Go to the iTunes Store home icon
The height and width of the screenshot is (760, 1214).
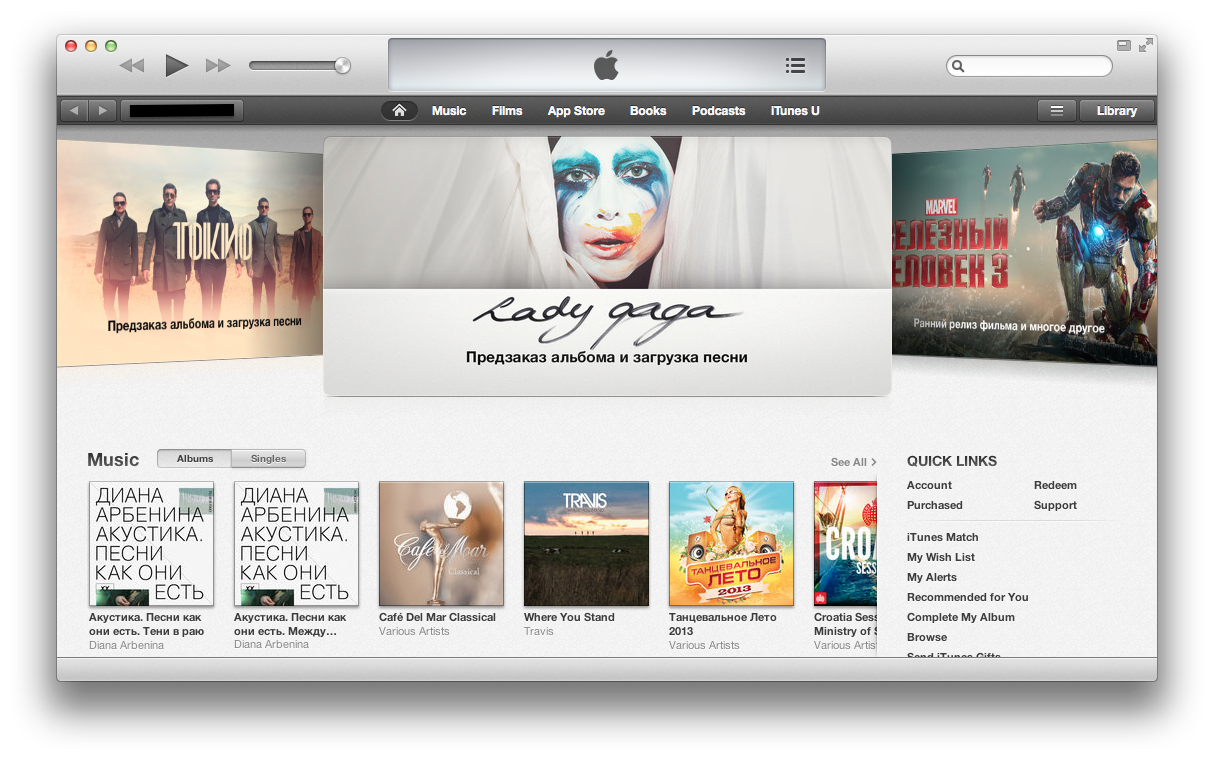point(399,110)
